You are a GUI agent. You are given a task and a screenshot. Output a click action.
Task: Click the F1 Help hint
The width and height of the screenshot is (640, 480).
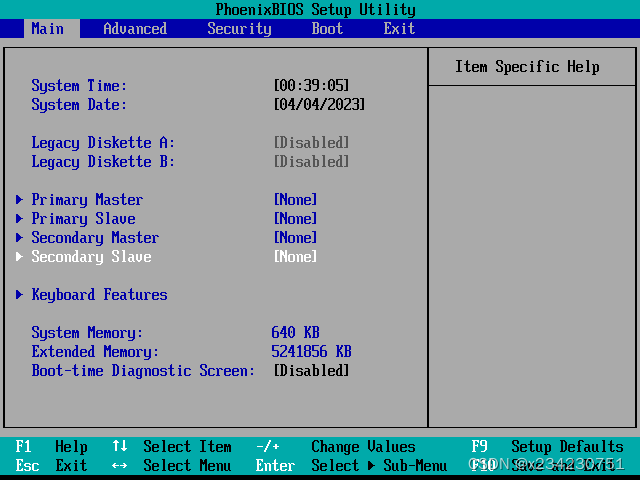[x=51, y=447]
